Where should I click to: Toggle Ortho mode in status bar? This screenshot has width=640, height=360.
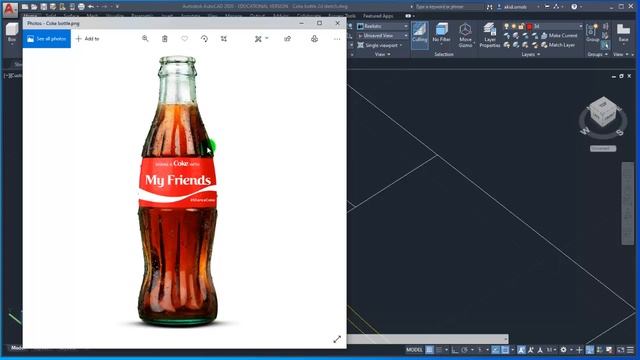[455, 350]
